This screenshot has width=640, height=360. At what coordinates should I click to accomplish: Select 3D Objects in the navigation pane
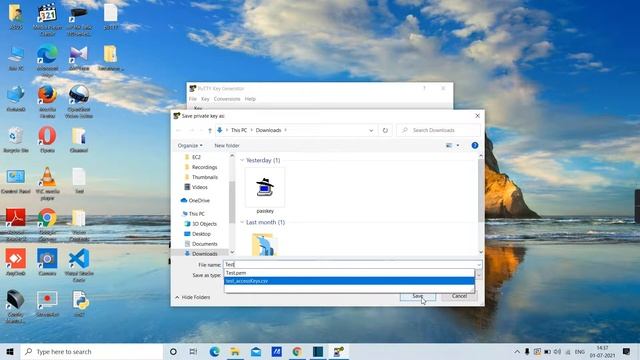click(x=204, y=224)
